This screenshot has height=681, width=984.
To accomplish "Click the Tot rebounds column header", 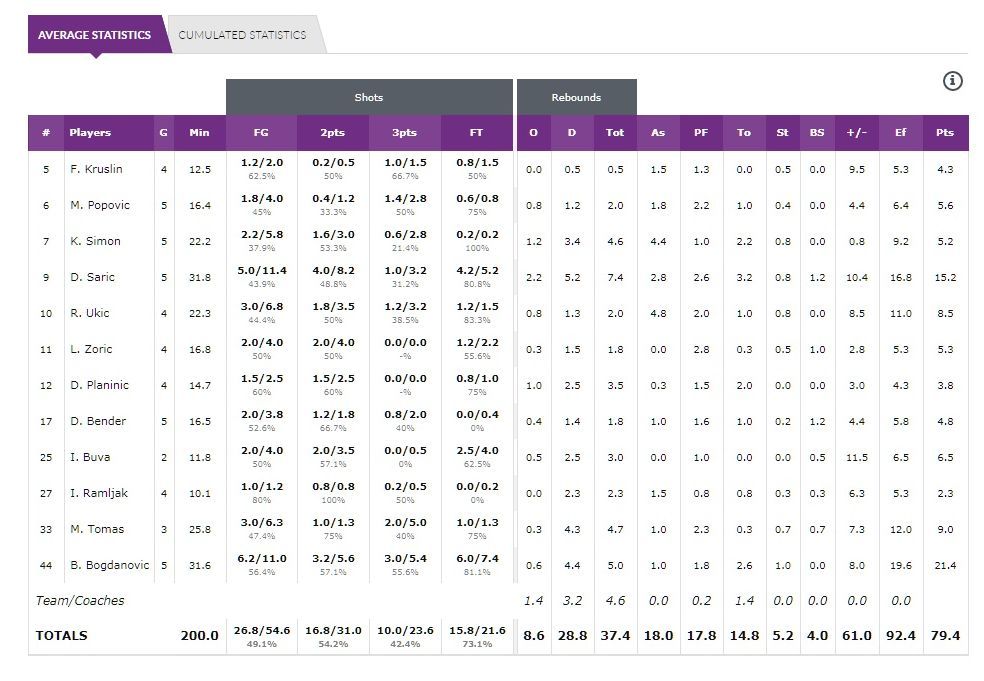I will point(614,133).
